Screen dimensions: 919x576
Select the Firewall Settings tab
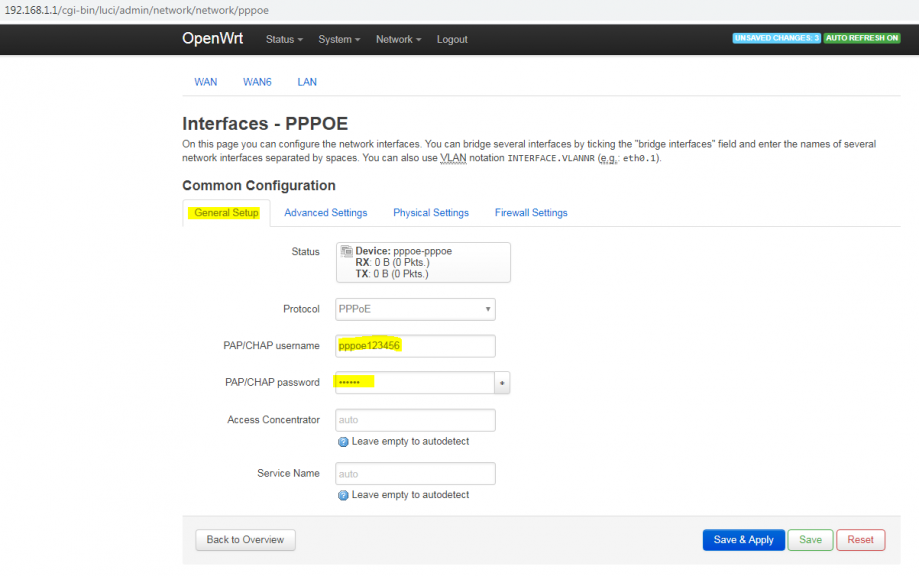(531, 213)
